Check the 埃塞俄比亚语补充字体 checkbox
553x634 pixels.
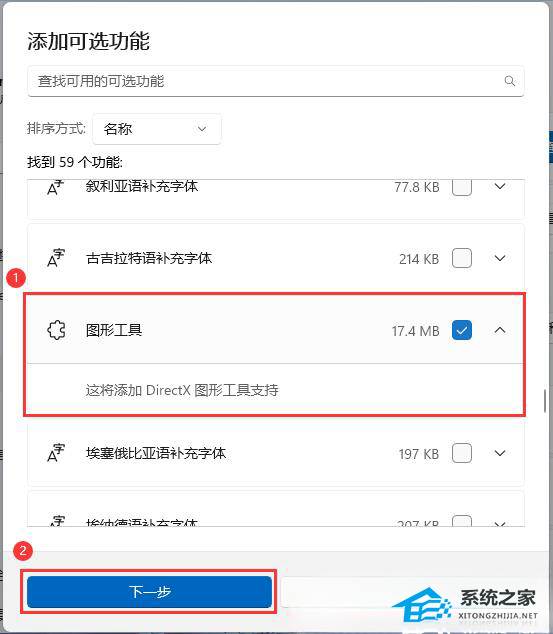point(462,453)
